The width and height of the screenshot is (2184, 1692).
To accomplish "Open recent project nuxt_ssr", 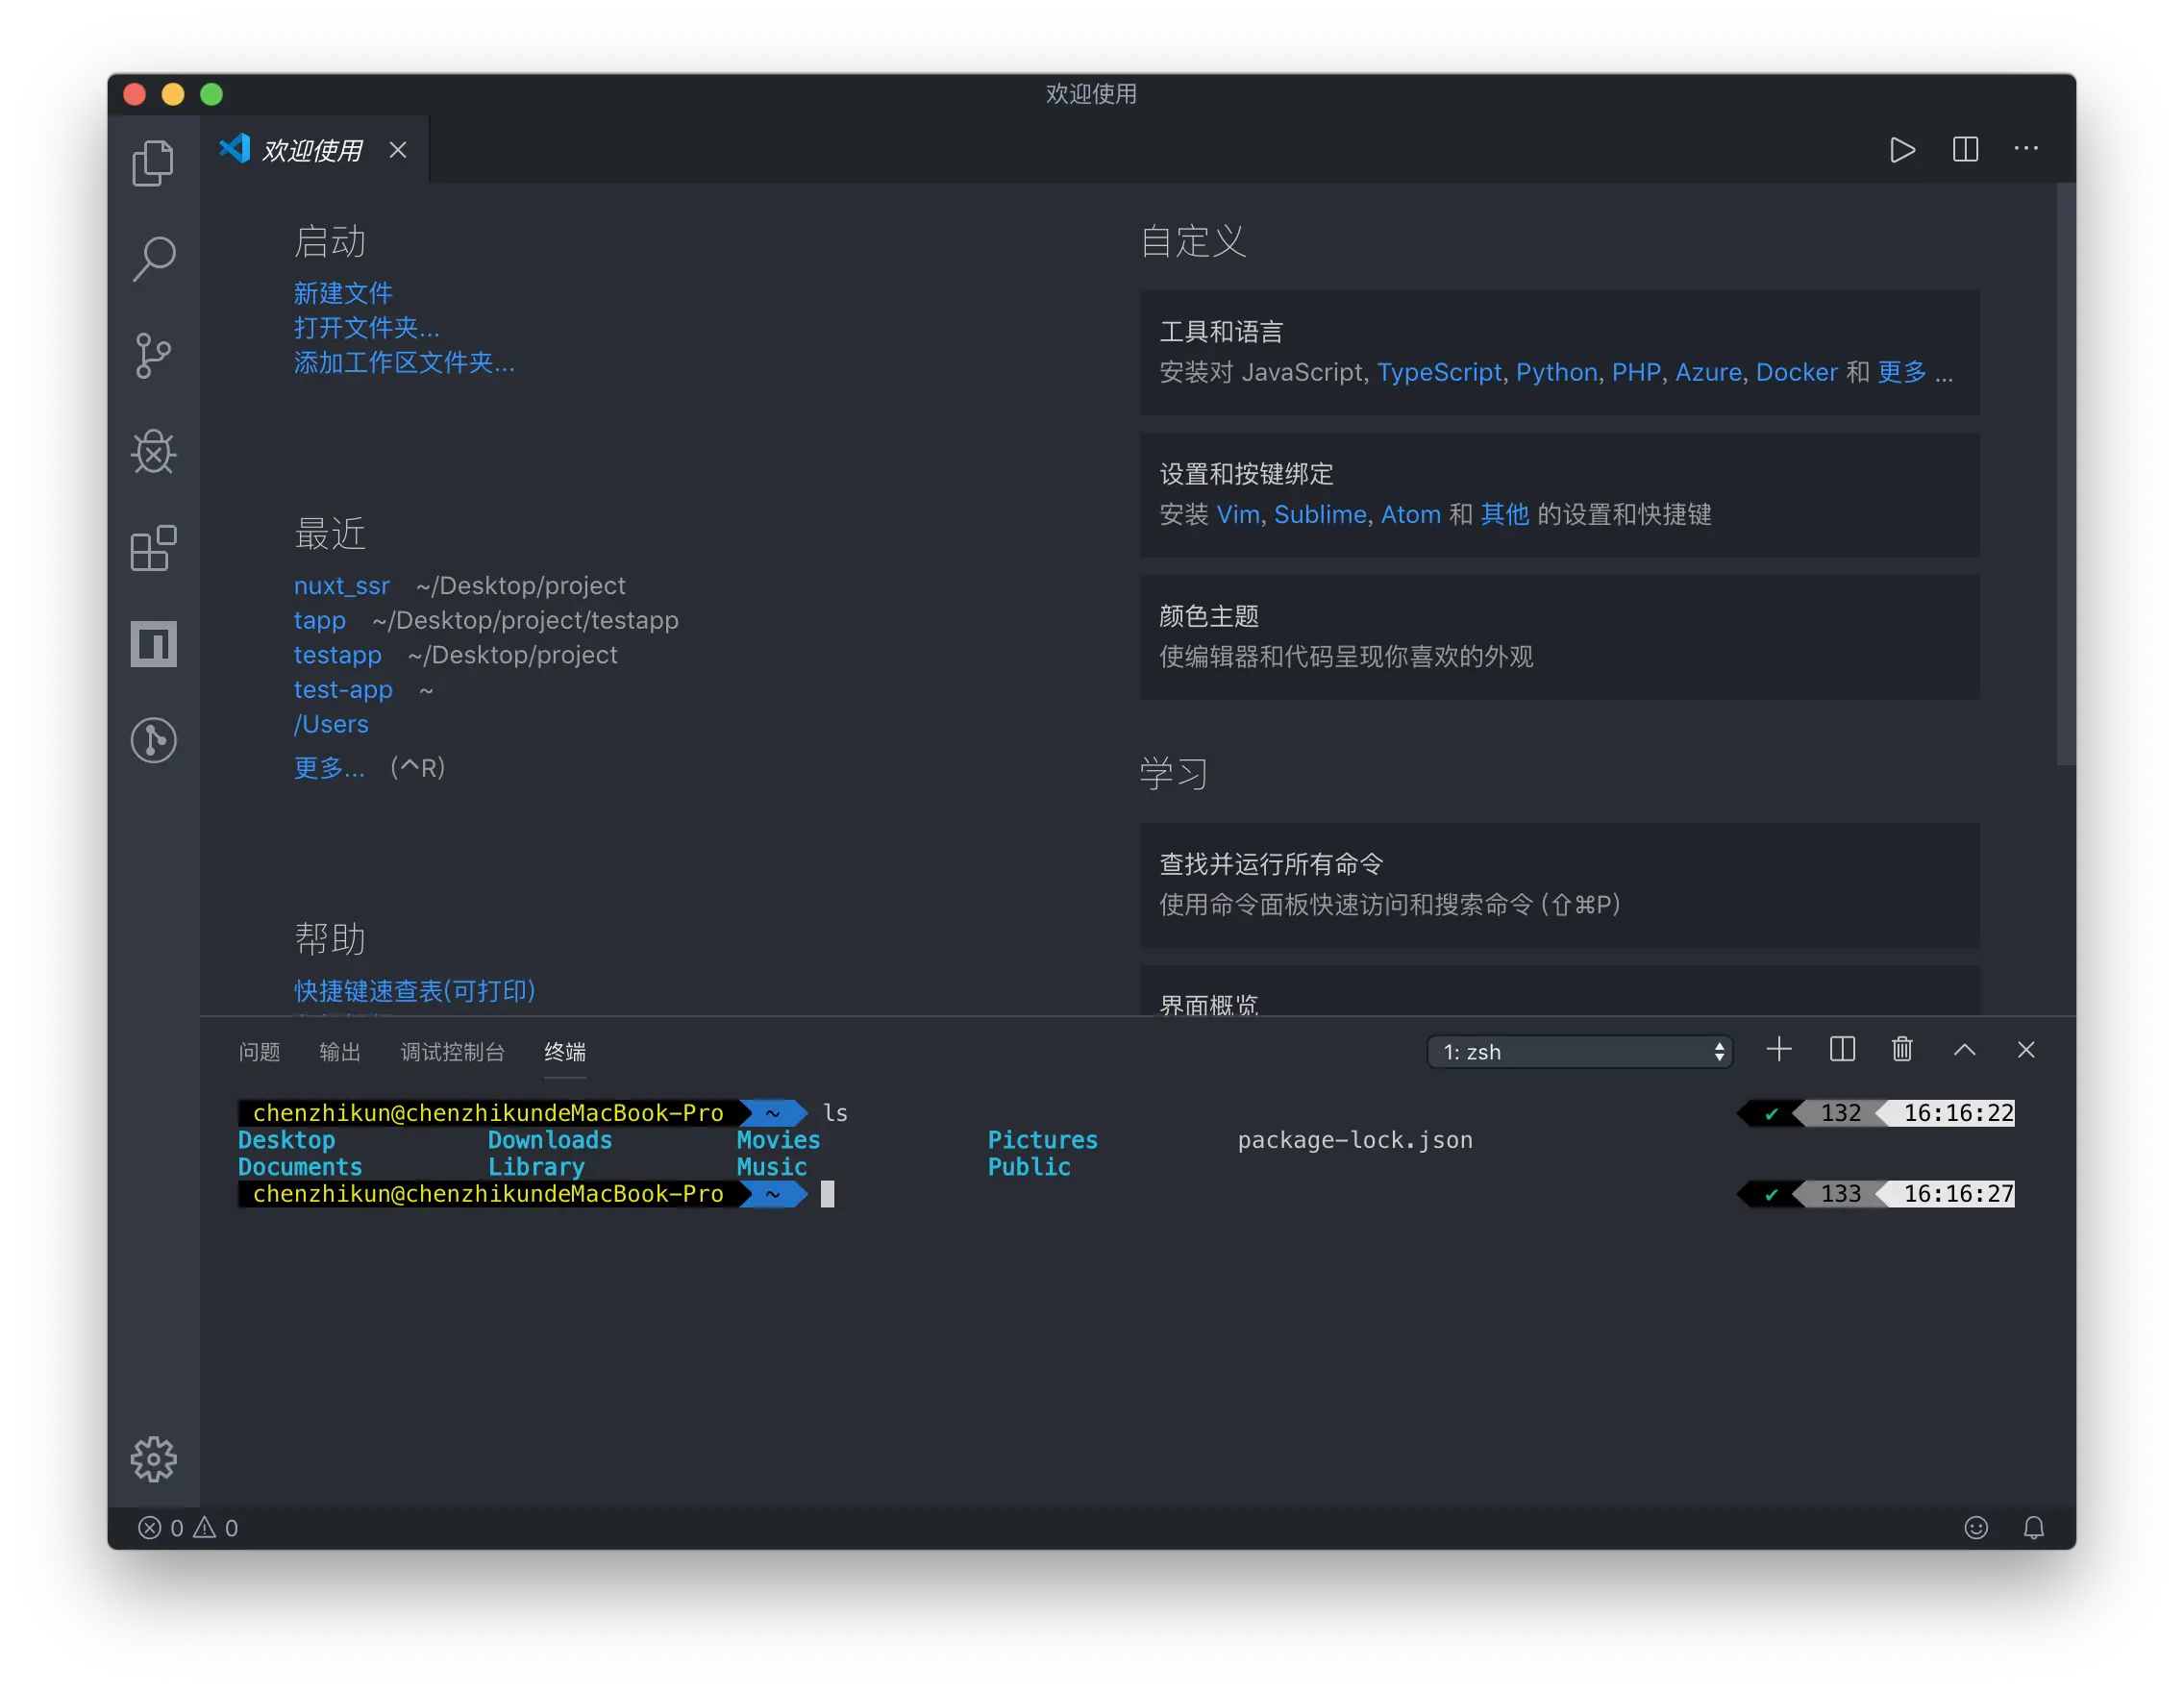I will pos(341,585).
